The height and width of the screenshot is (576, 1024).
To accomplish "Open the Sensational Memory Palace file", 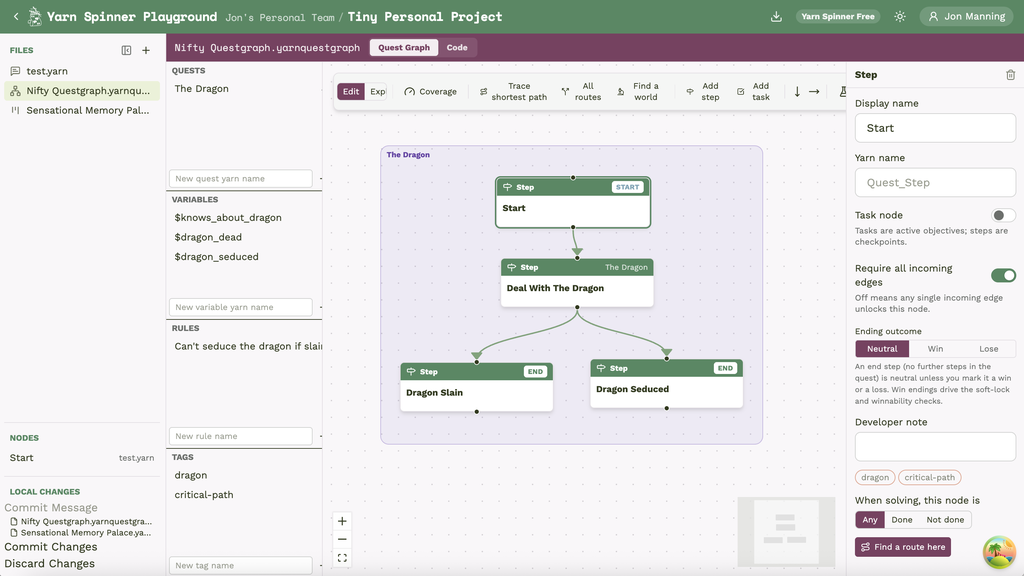I will click(x=82, y=110).
